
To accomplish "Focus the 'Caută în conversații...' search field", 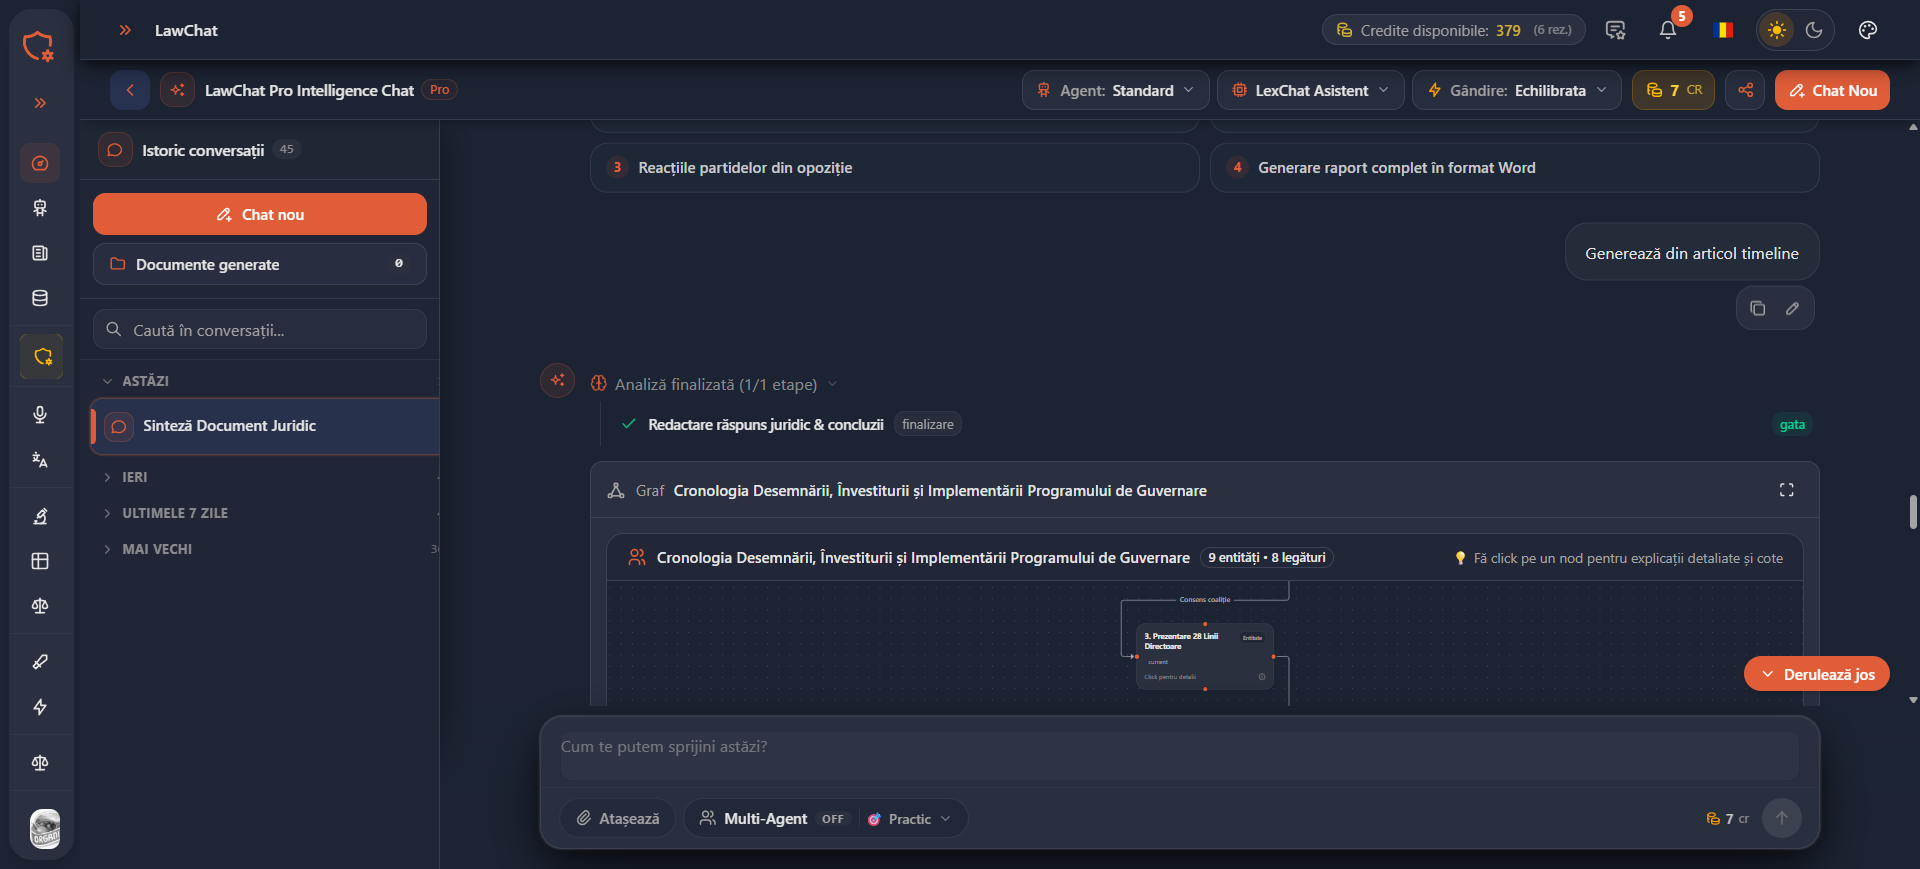I will tap(260, 330).
